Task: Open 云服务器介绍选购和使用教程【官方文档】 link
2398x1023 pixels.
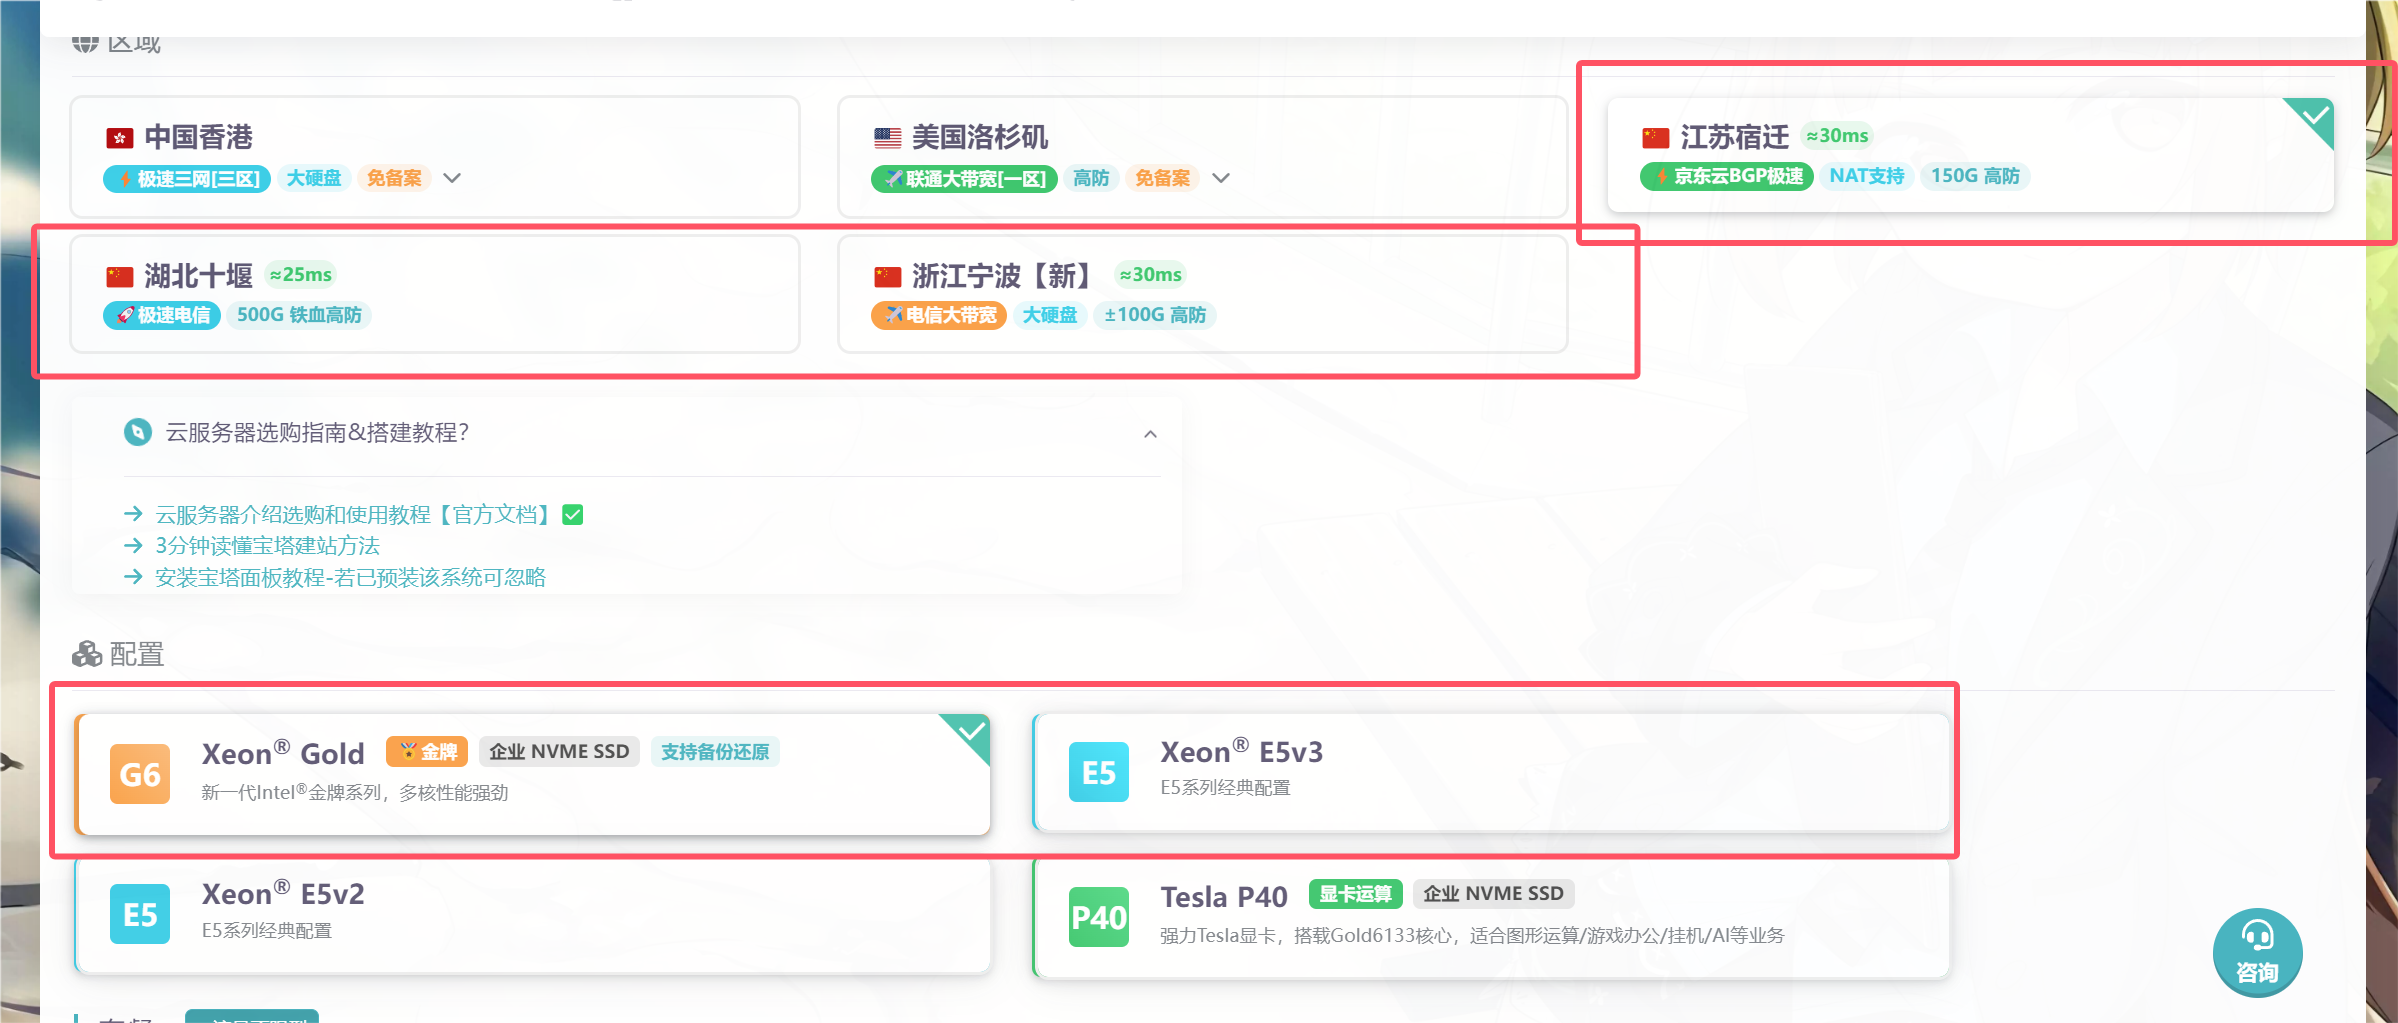Action: (x=354, y=515)
